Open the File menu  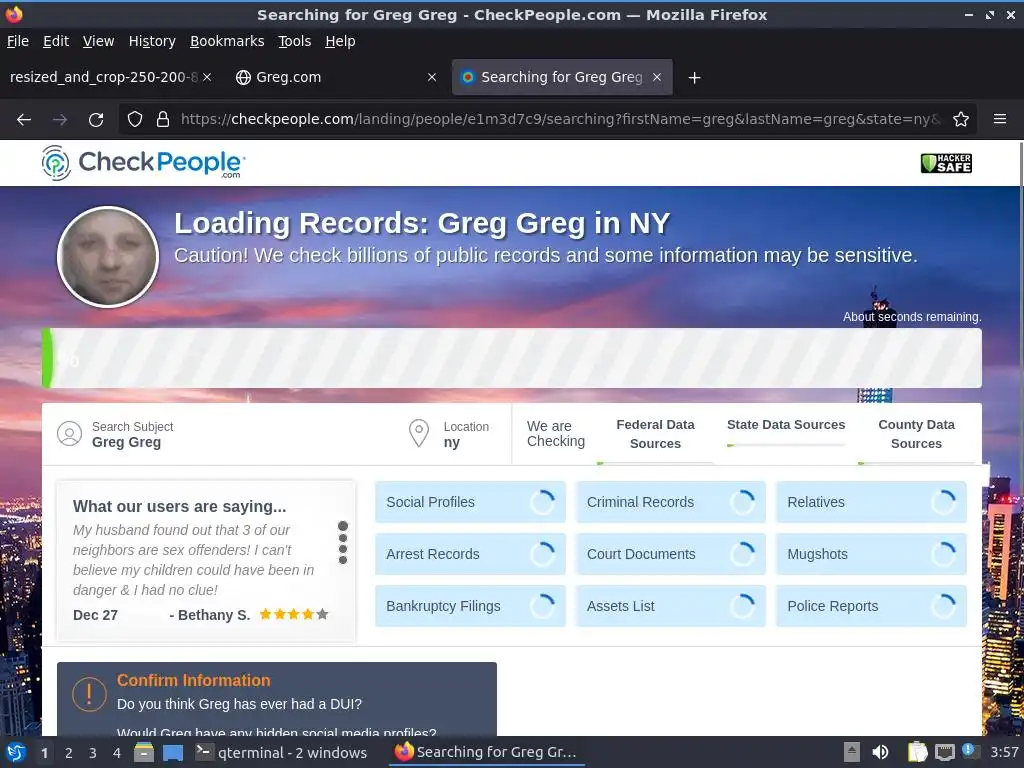[x=18, y=41]
